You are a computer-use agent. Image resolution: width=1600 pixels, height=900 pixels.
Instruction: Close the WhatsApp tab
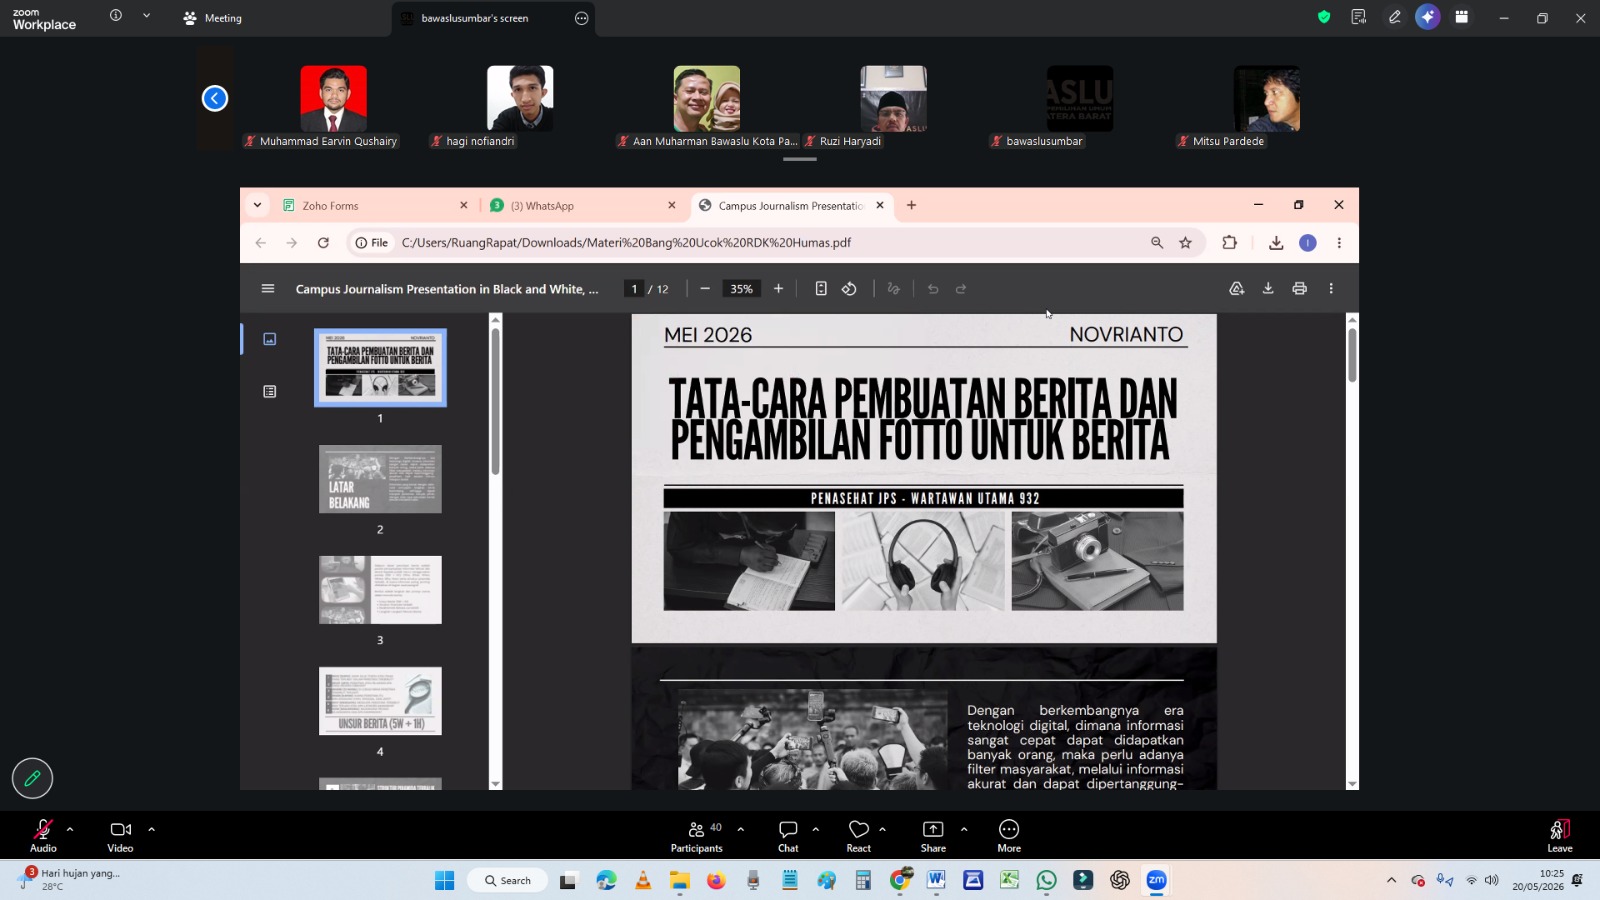[672, 205]
